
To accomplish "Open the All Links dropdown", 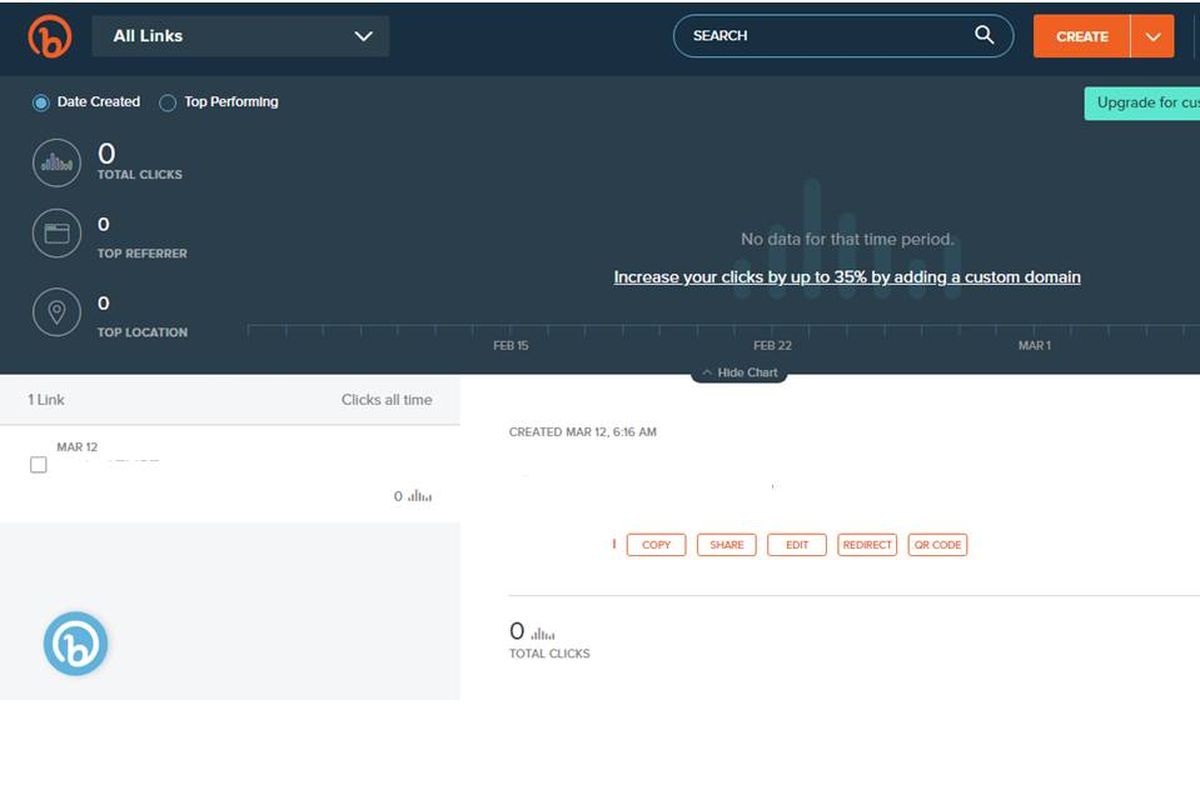I will pyautogui.click(x=240, y=36).
